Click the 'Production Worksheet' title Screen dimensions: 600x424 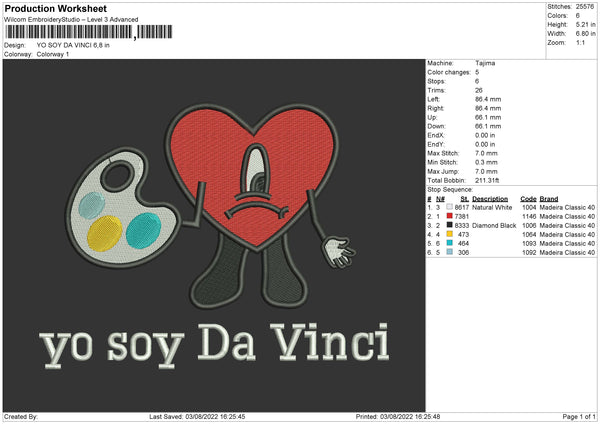tap(55, 8)
